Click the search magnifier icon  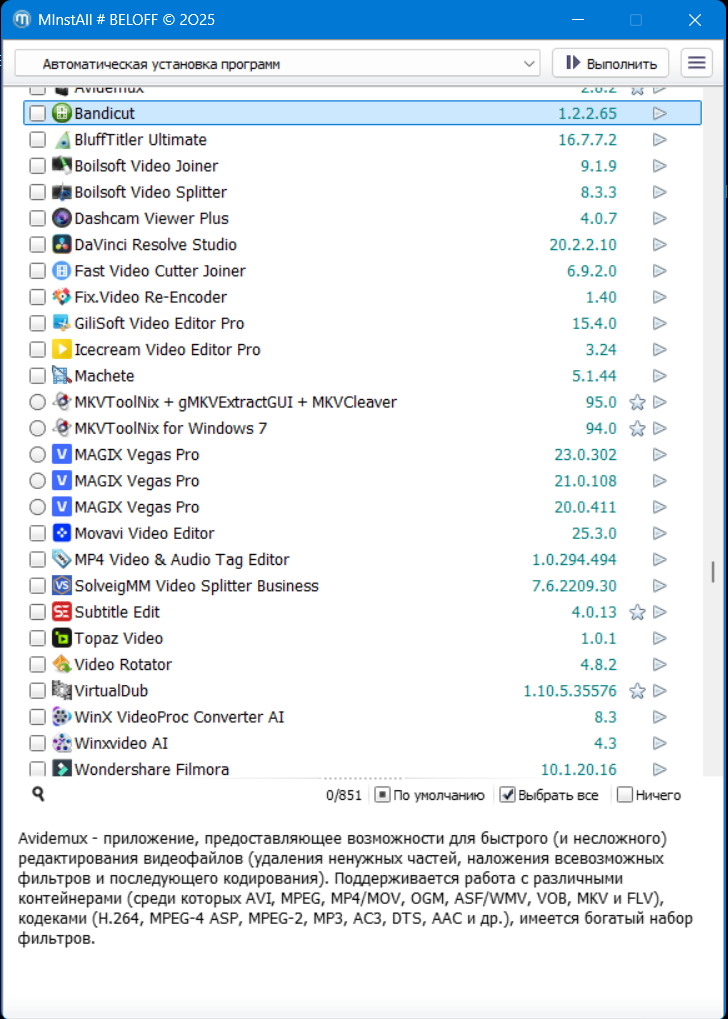click(39, 794)
